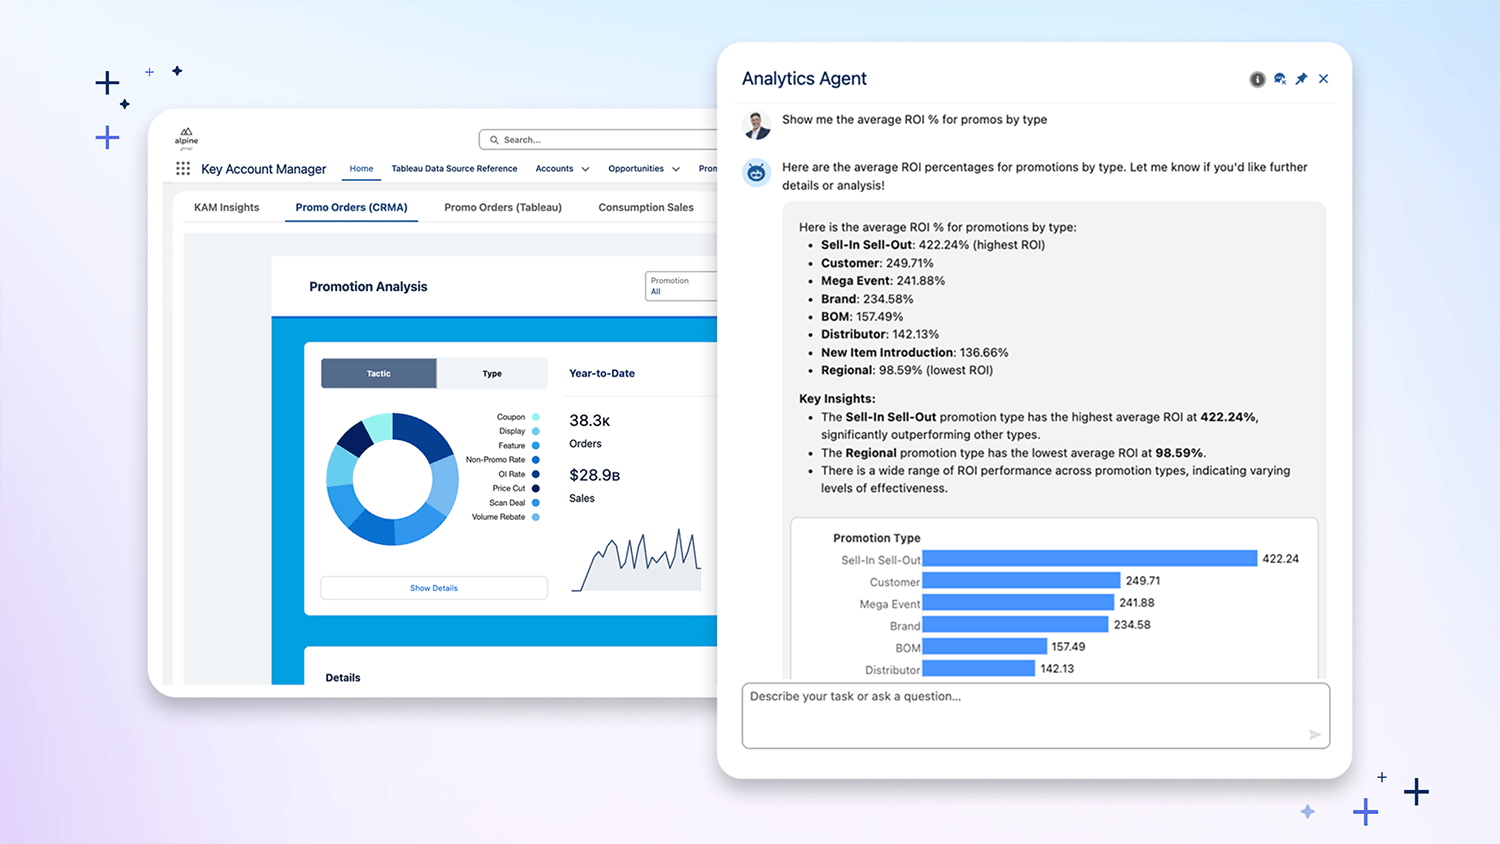Viewport: 1500px width, 844px height.
Task: Open the Salesforce App Launcher waffle icon
Action: coord(183,168)
